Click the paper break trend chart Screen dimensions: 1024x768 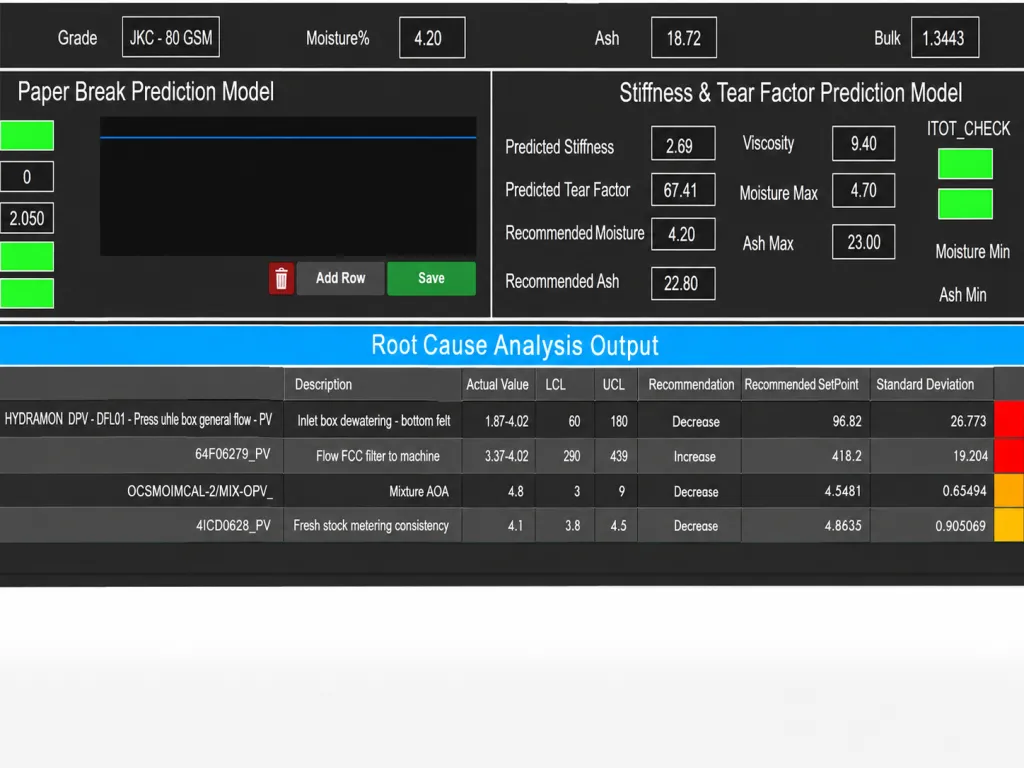[x=288, y=186]
